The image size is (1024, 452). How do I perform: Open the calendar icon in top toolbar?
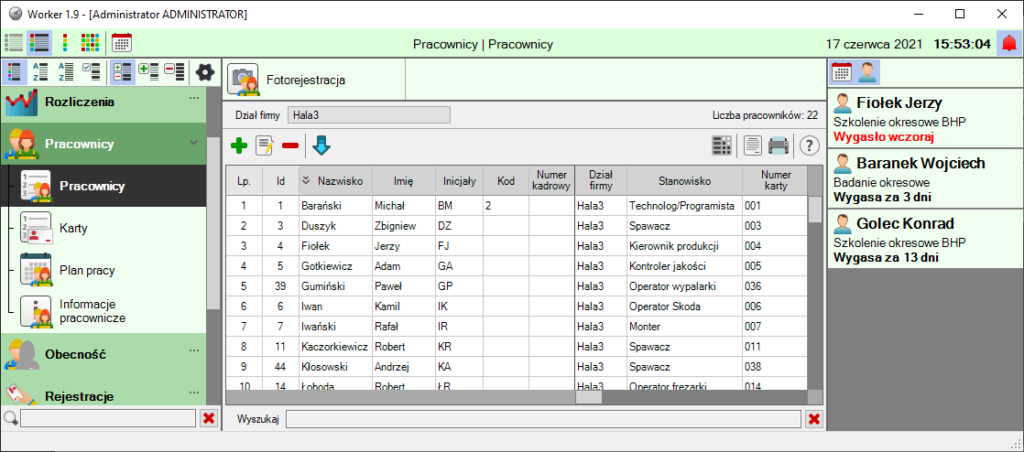(x=121, y=43)
